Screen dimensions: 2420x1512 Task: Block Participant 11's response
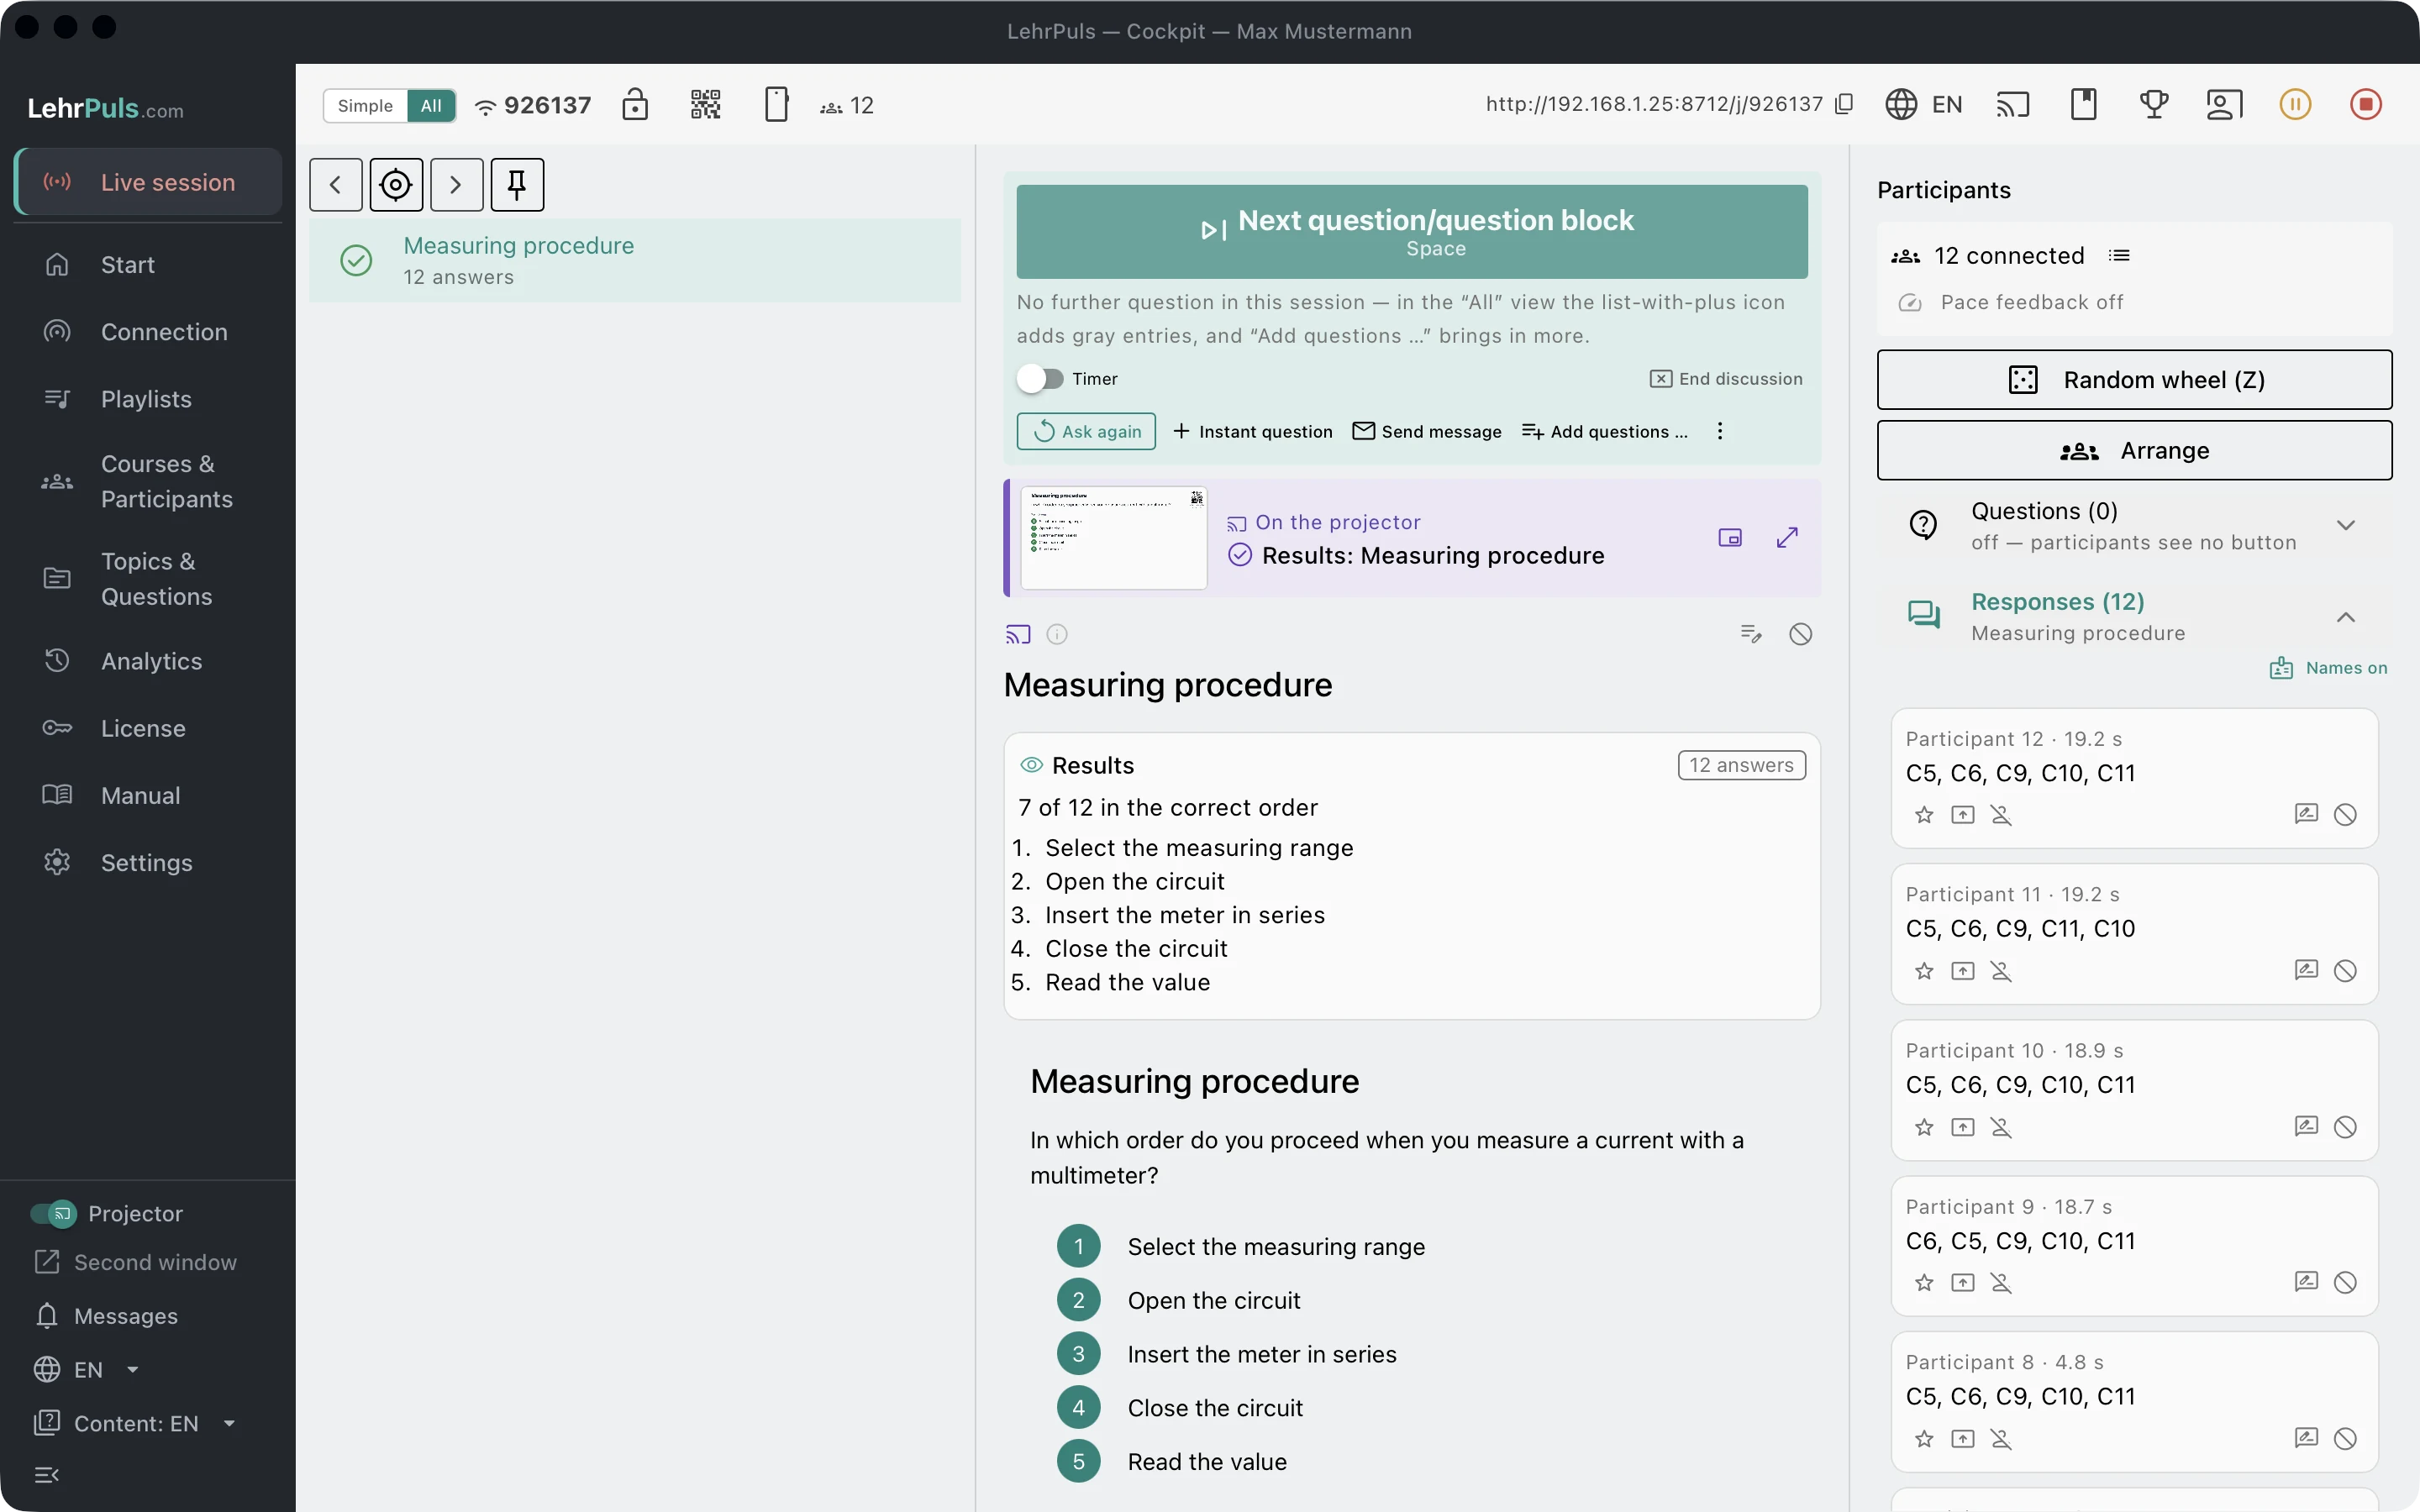[x=2345, y=971]
